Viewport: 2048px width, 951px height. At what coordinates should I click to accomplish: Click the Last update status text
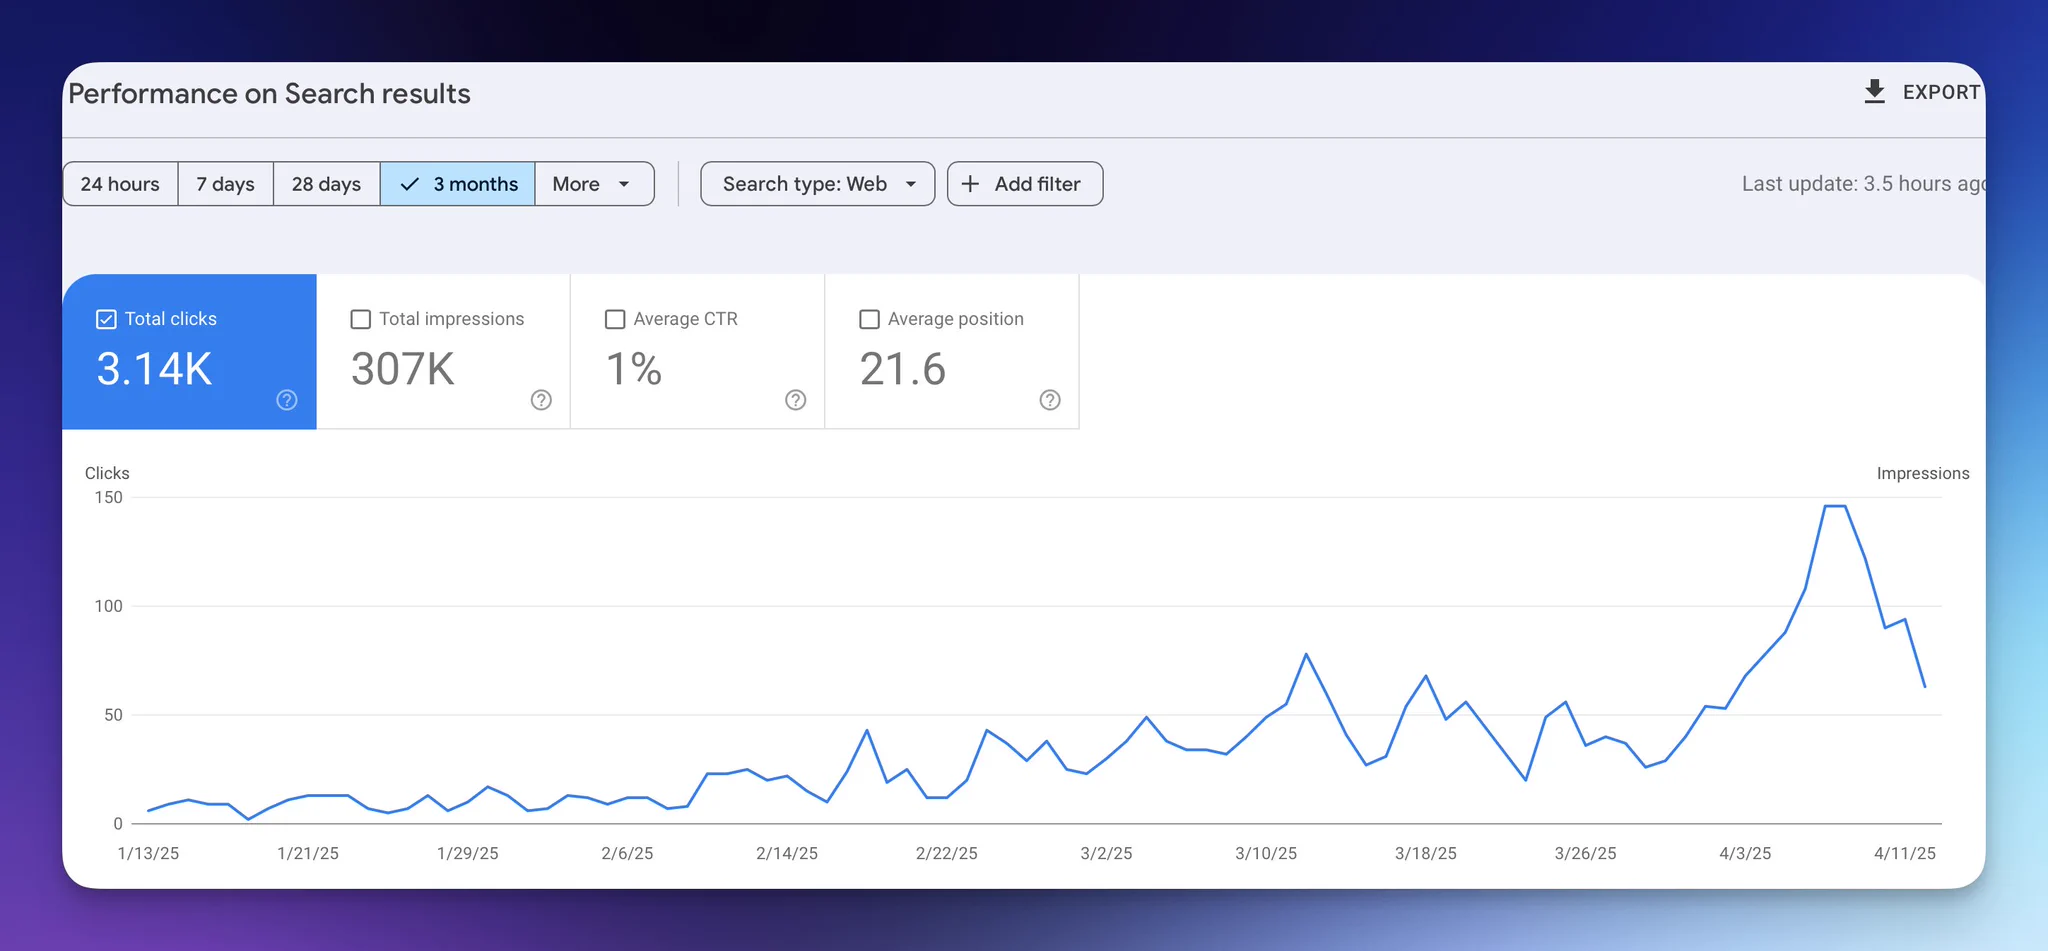pyautogui.click(x=1863, y=184)
